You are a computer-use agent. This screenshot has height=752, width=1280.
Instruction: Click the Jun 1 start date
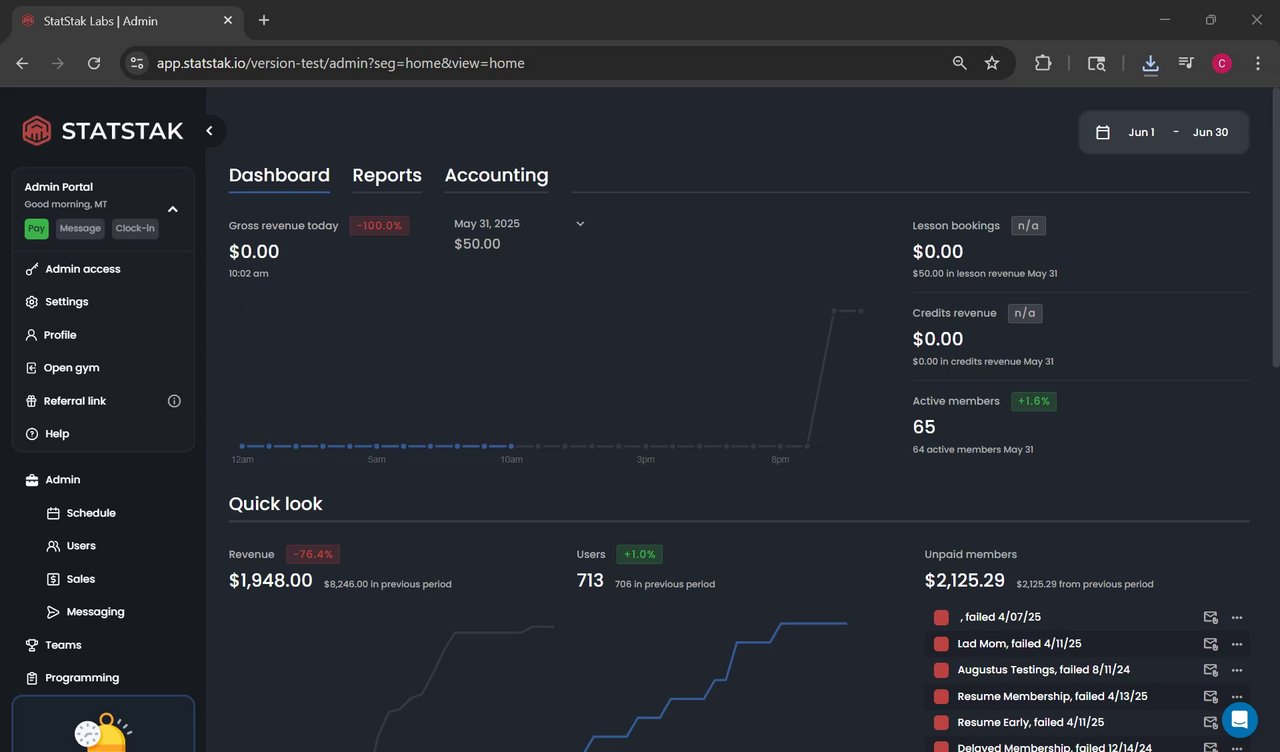pos(1141,132)
